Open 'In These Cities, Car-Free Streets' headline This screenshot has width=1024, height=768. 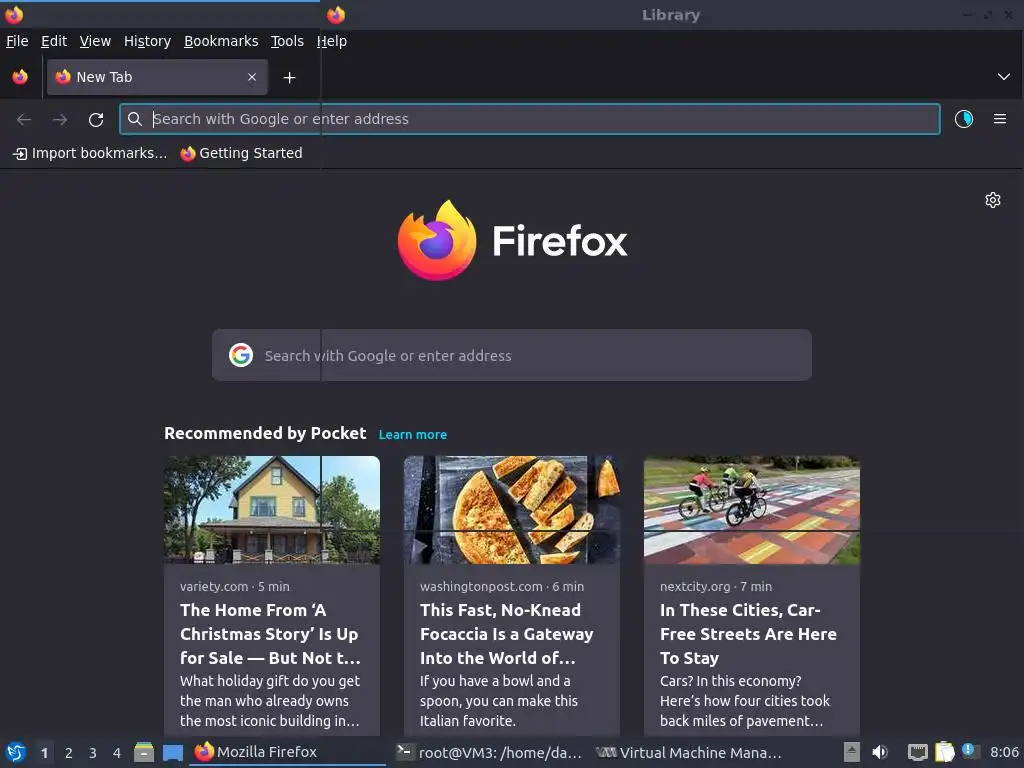coord(748,633)
